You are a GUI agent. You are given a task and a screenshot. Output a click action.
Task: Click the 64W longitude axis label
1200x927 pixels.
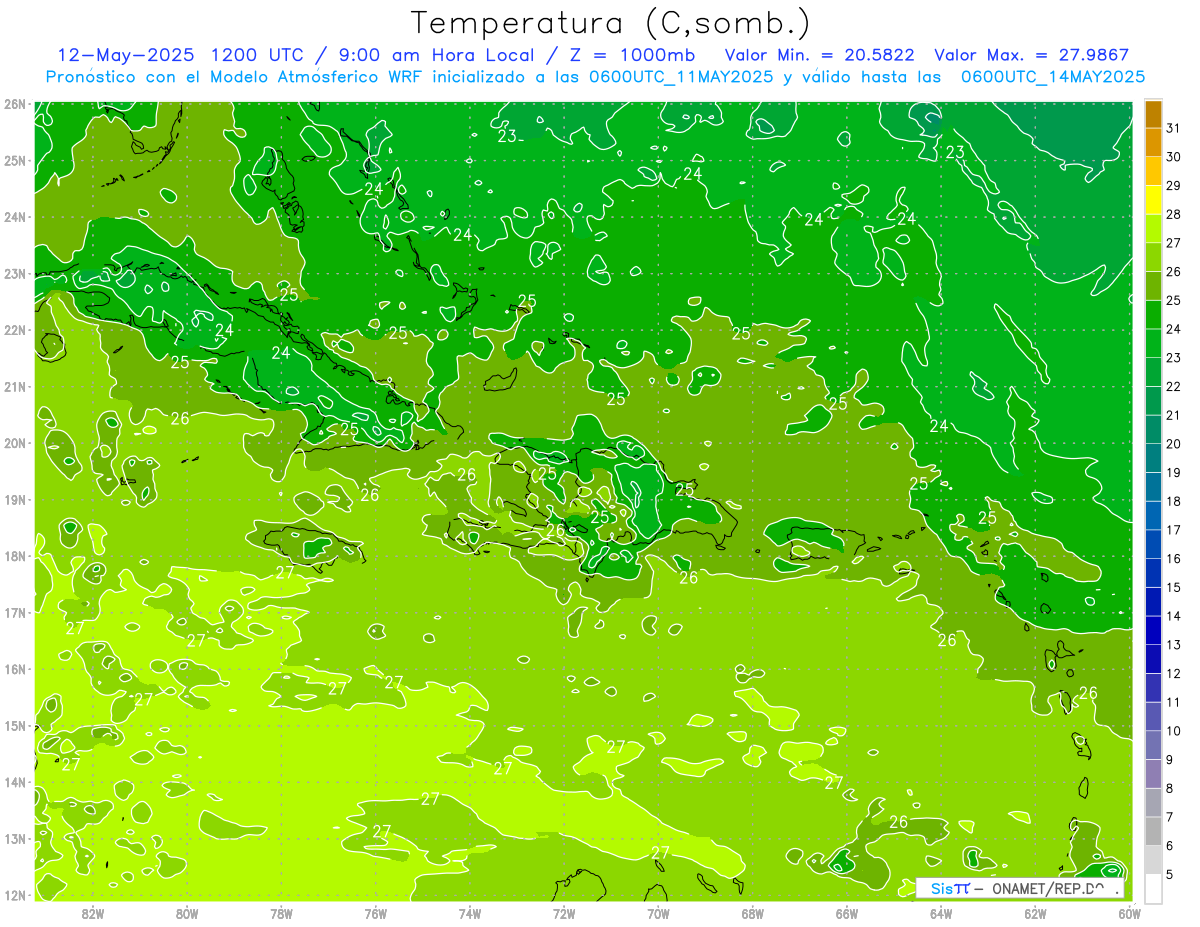tap(941, 913)
